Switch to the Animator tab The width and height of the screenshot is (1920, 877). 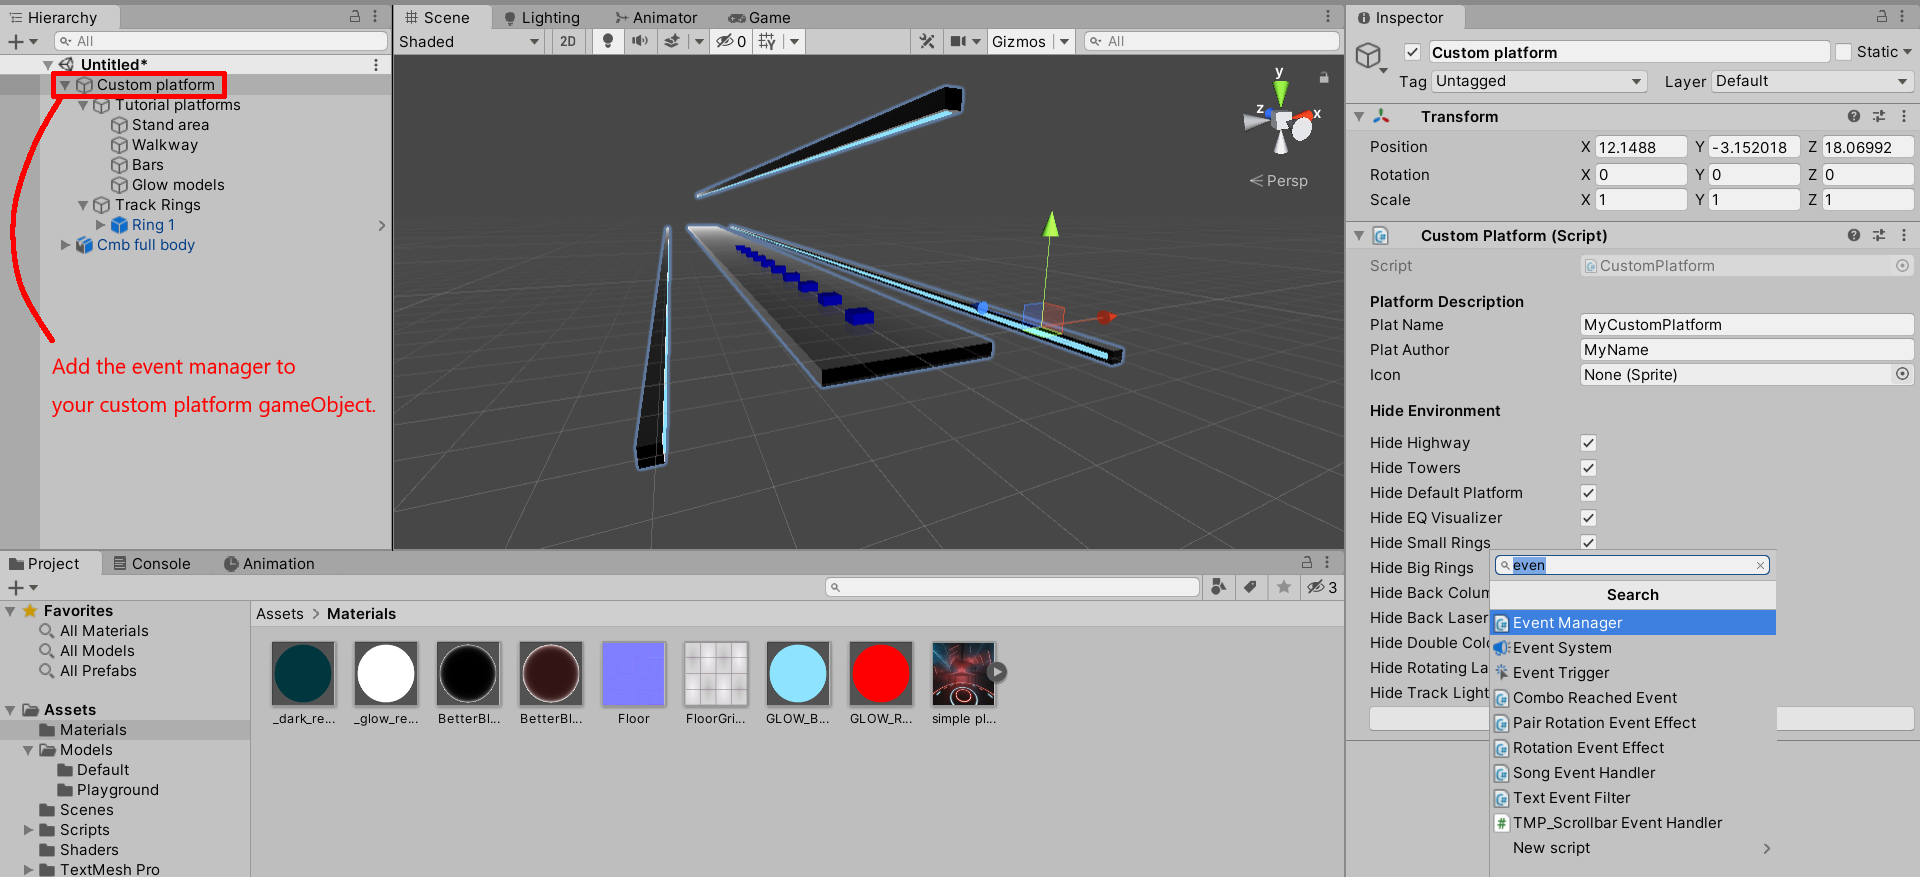(x=656, y=17)
